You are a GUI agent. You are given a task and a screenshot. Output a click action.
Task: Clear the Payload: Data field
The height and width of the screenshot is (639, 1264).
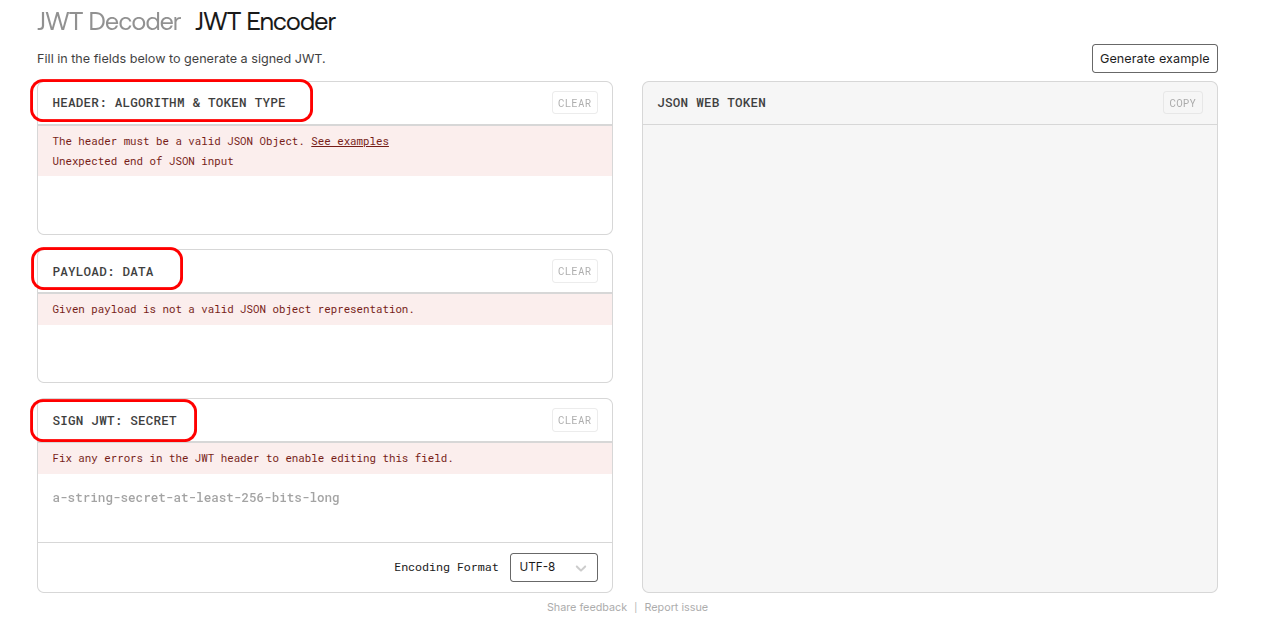coord(574,271)
